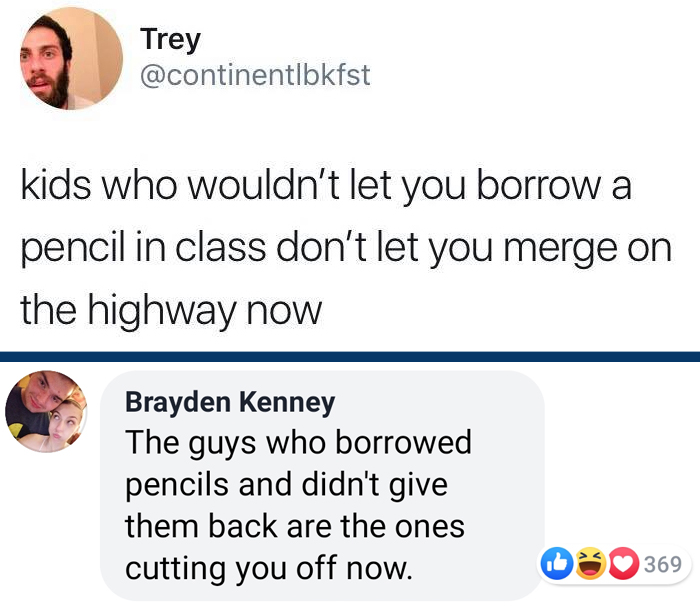
Task: Open the Trey display name
Action: [171, 40]
